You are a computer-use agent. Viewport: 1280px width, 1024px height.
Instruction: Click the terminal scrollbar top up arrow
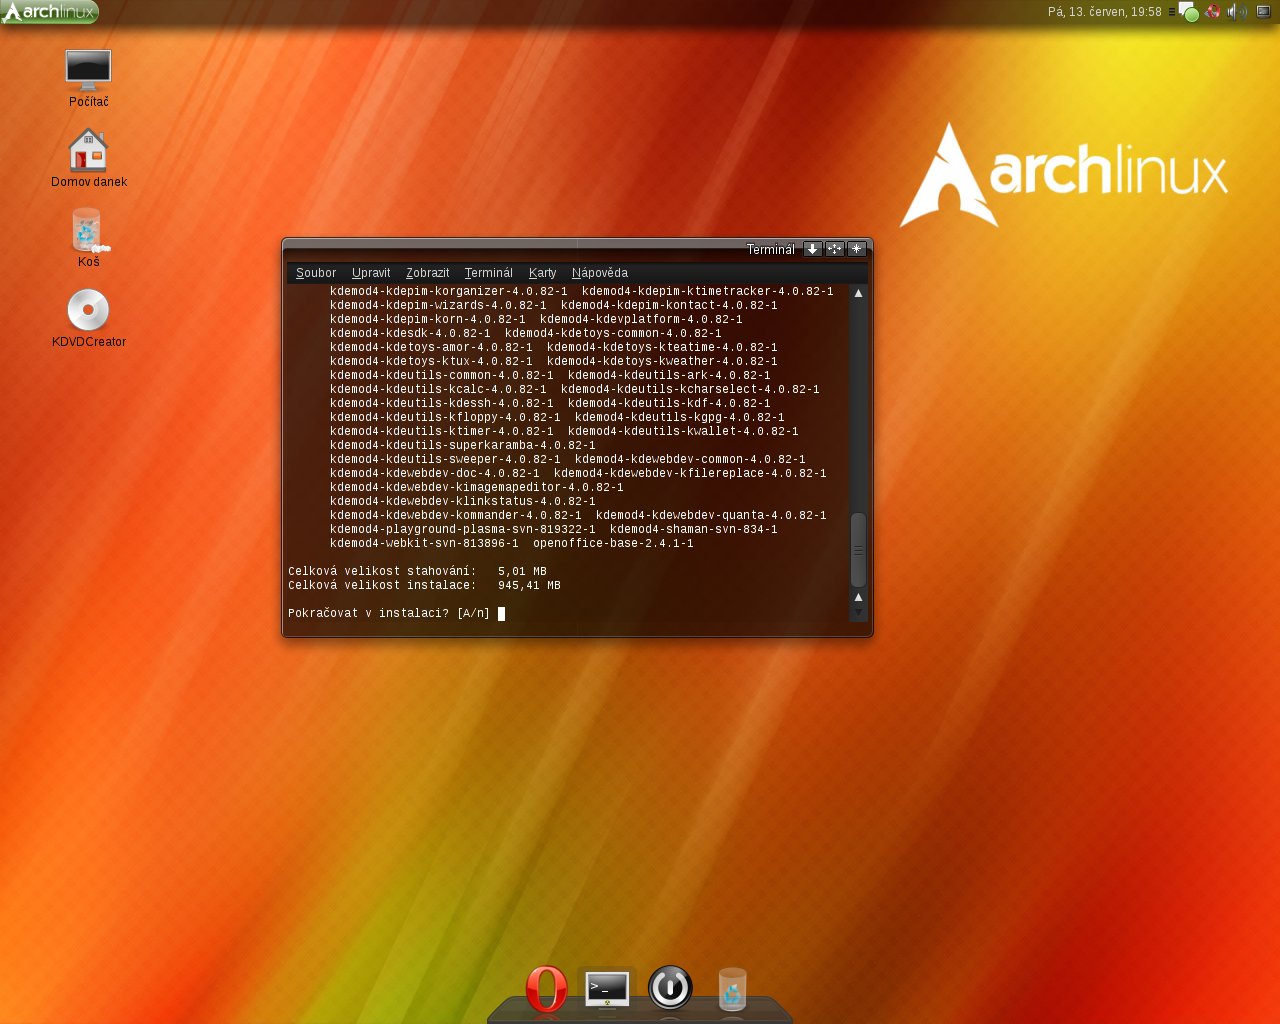[x=858, y=293]
